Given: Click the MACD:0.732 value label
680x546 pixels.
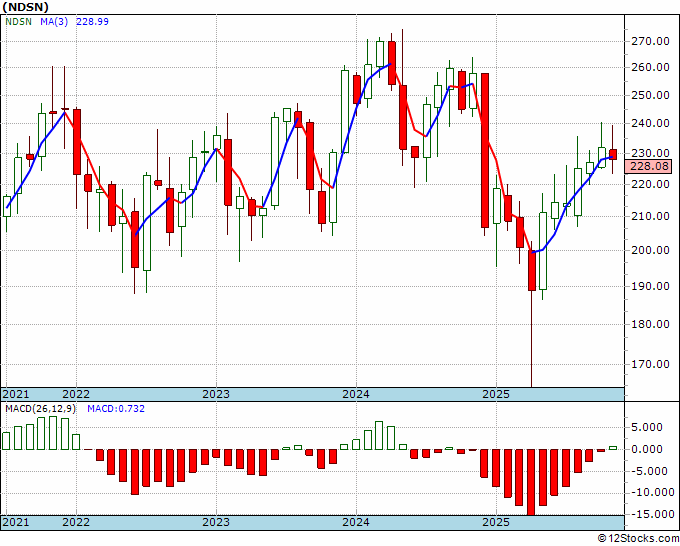Looking at the screenshot, I should click(x=116, y=409).
